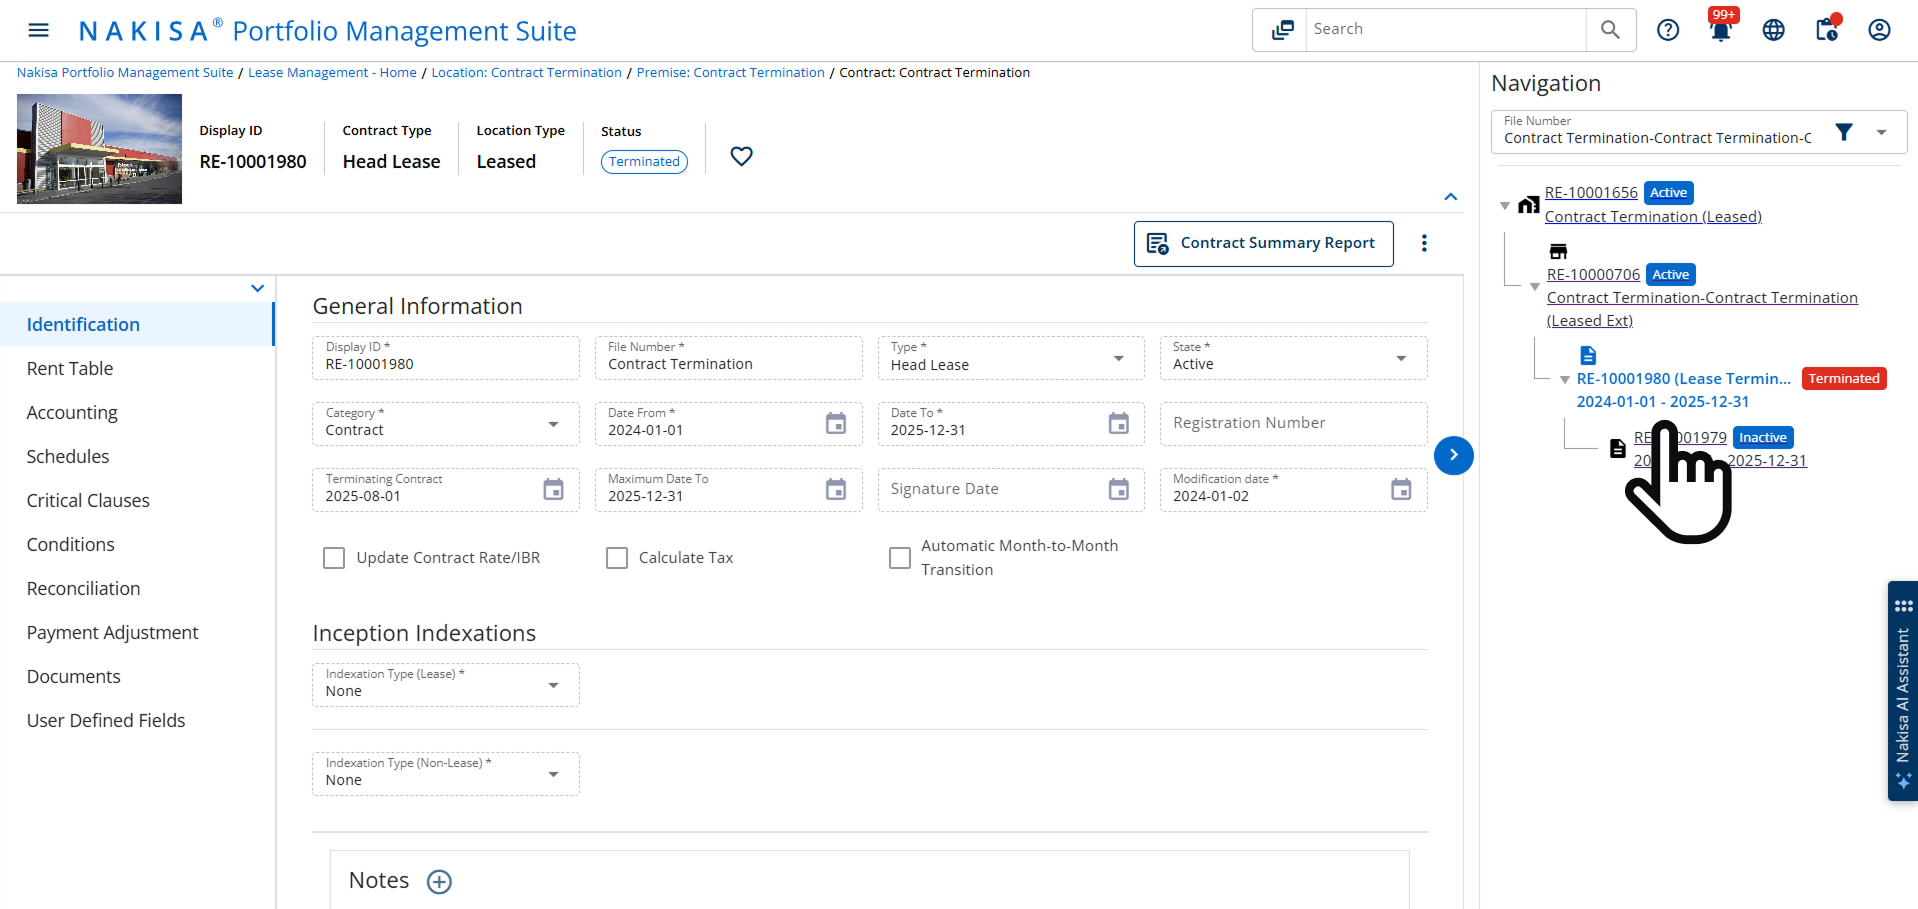This screenshot has height=909, width=1918.
Task: Click Contract Summary Report button
Action: [x=1263, y=244]
